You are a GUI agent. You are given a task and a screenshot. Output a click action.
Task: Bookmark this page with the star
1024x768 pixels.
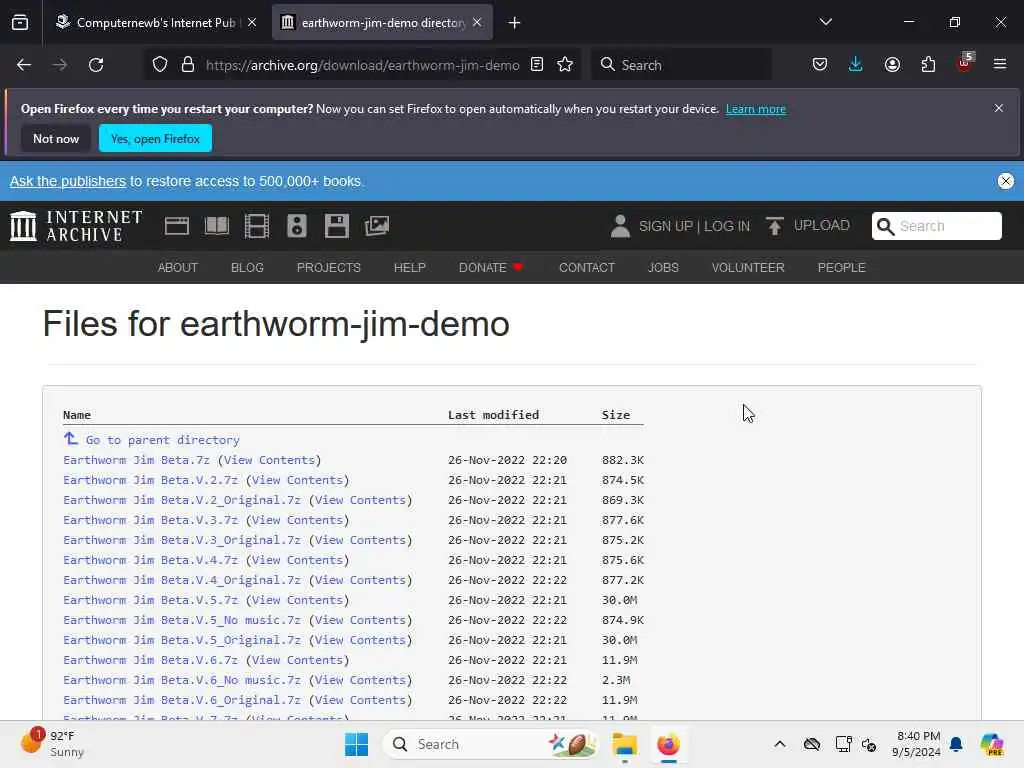(565, 65)
